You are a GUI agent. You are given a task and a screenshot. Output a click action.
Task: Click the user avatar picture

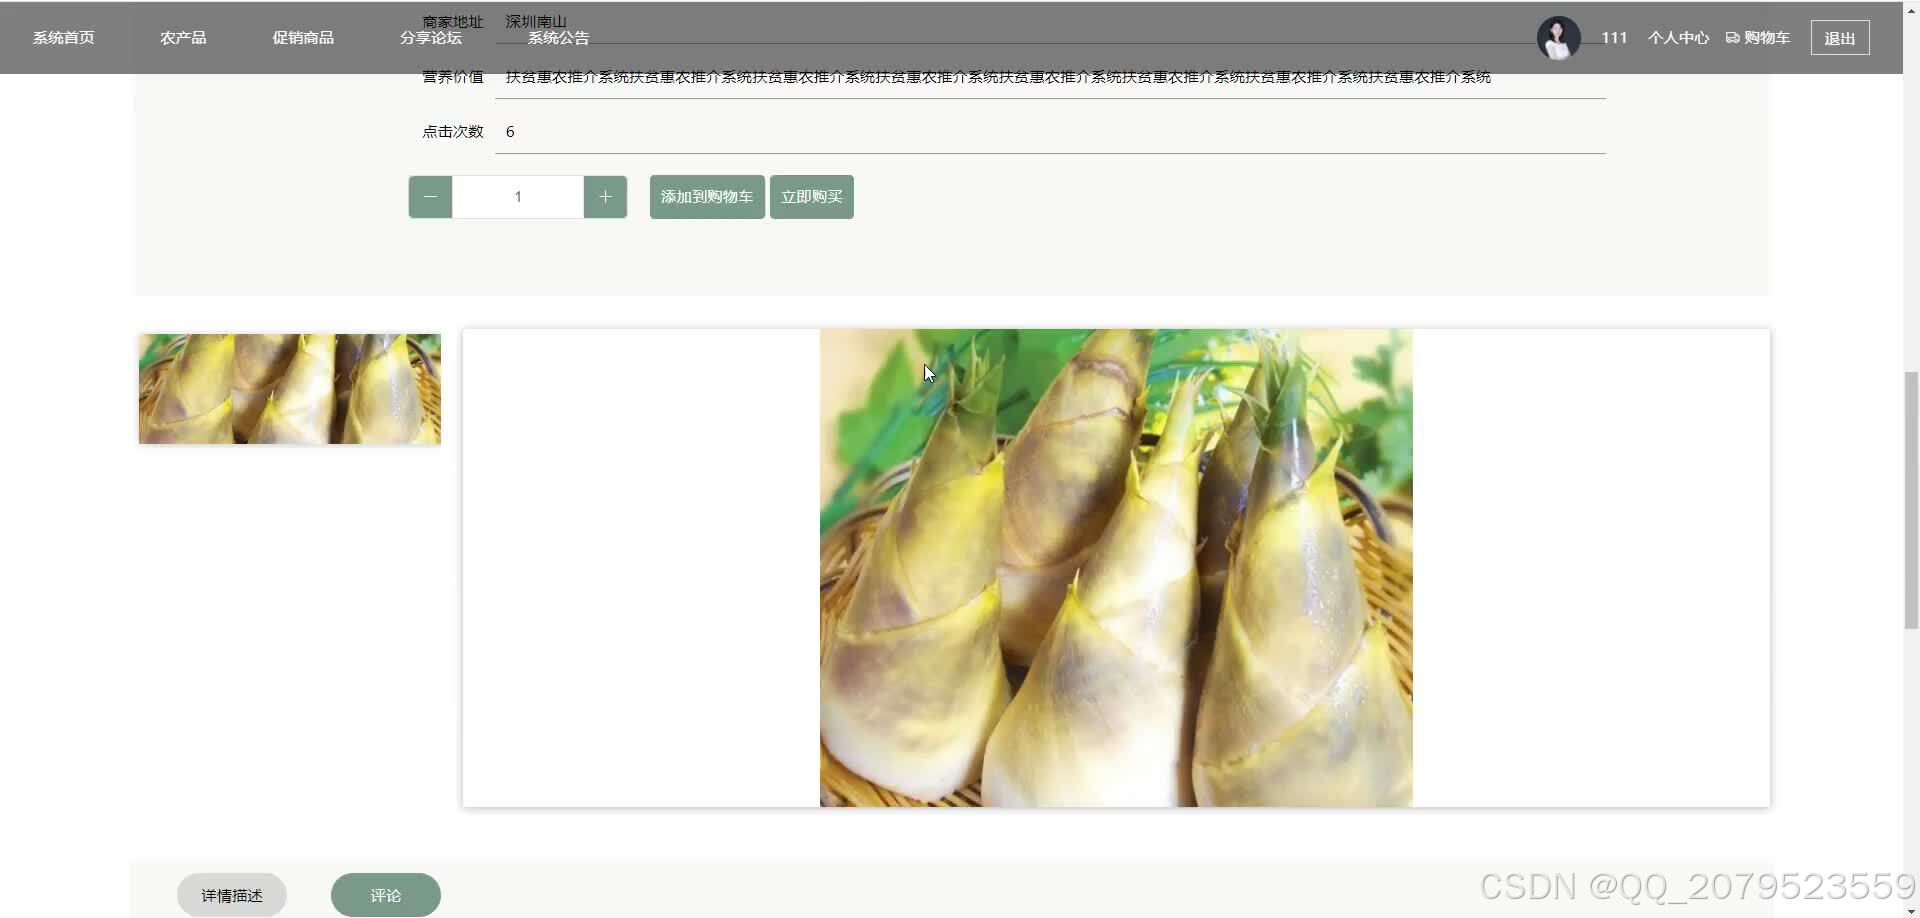point(1558,38)
